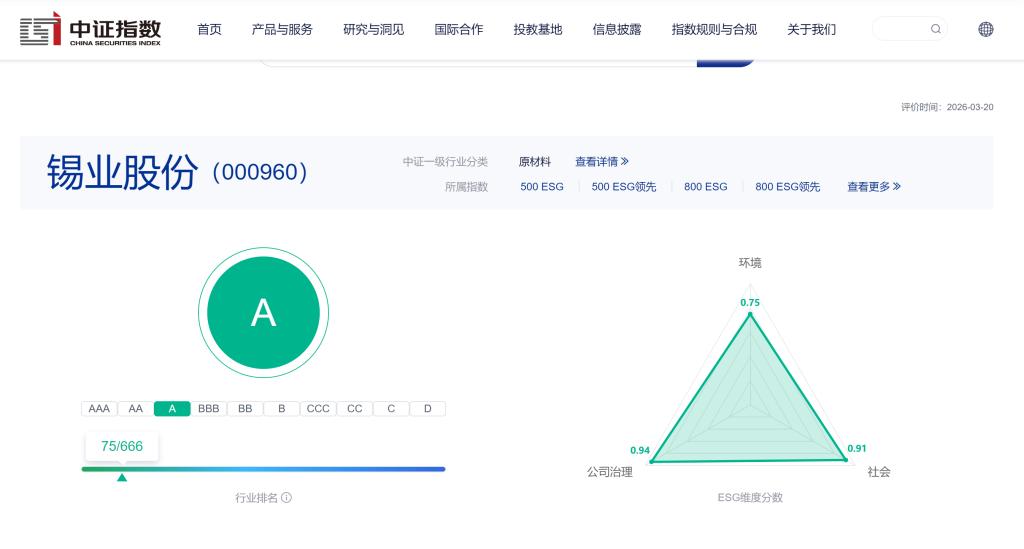1024x549 pixels.
Task: Click the industry ranking info icon
Action: coord(287,498)
